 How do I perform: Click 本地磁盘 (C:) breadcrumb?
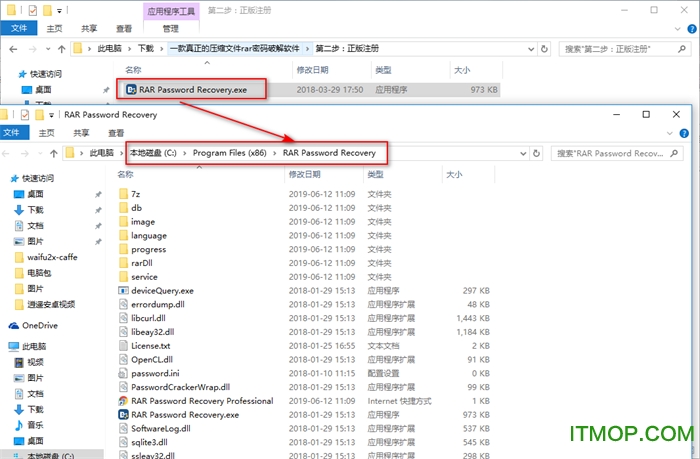click(x=153, y=153)
